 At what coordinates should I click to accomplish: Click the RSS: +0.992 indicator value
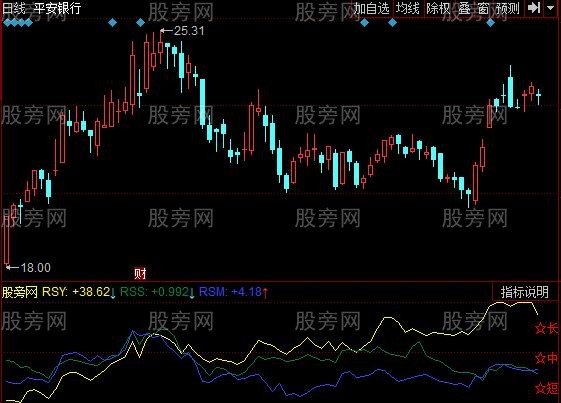click(x=154, y=292)
